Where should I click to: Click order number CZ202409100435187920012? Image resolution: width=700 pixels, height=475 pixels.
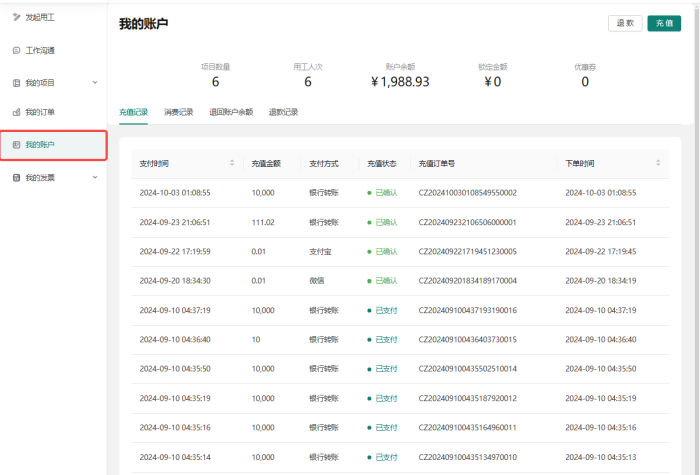(467, 398)
